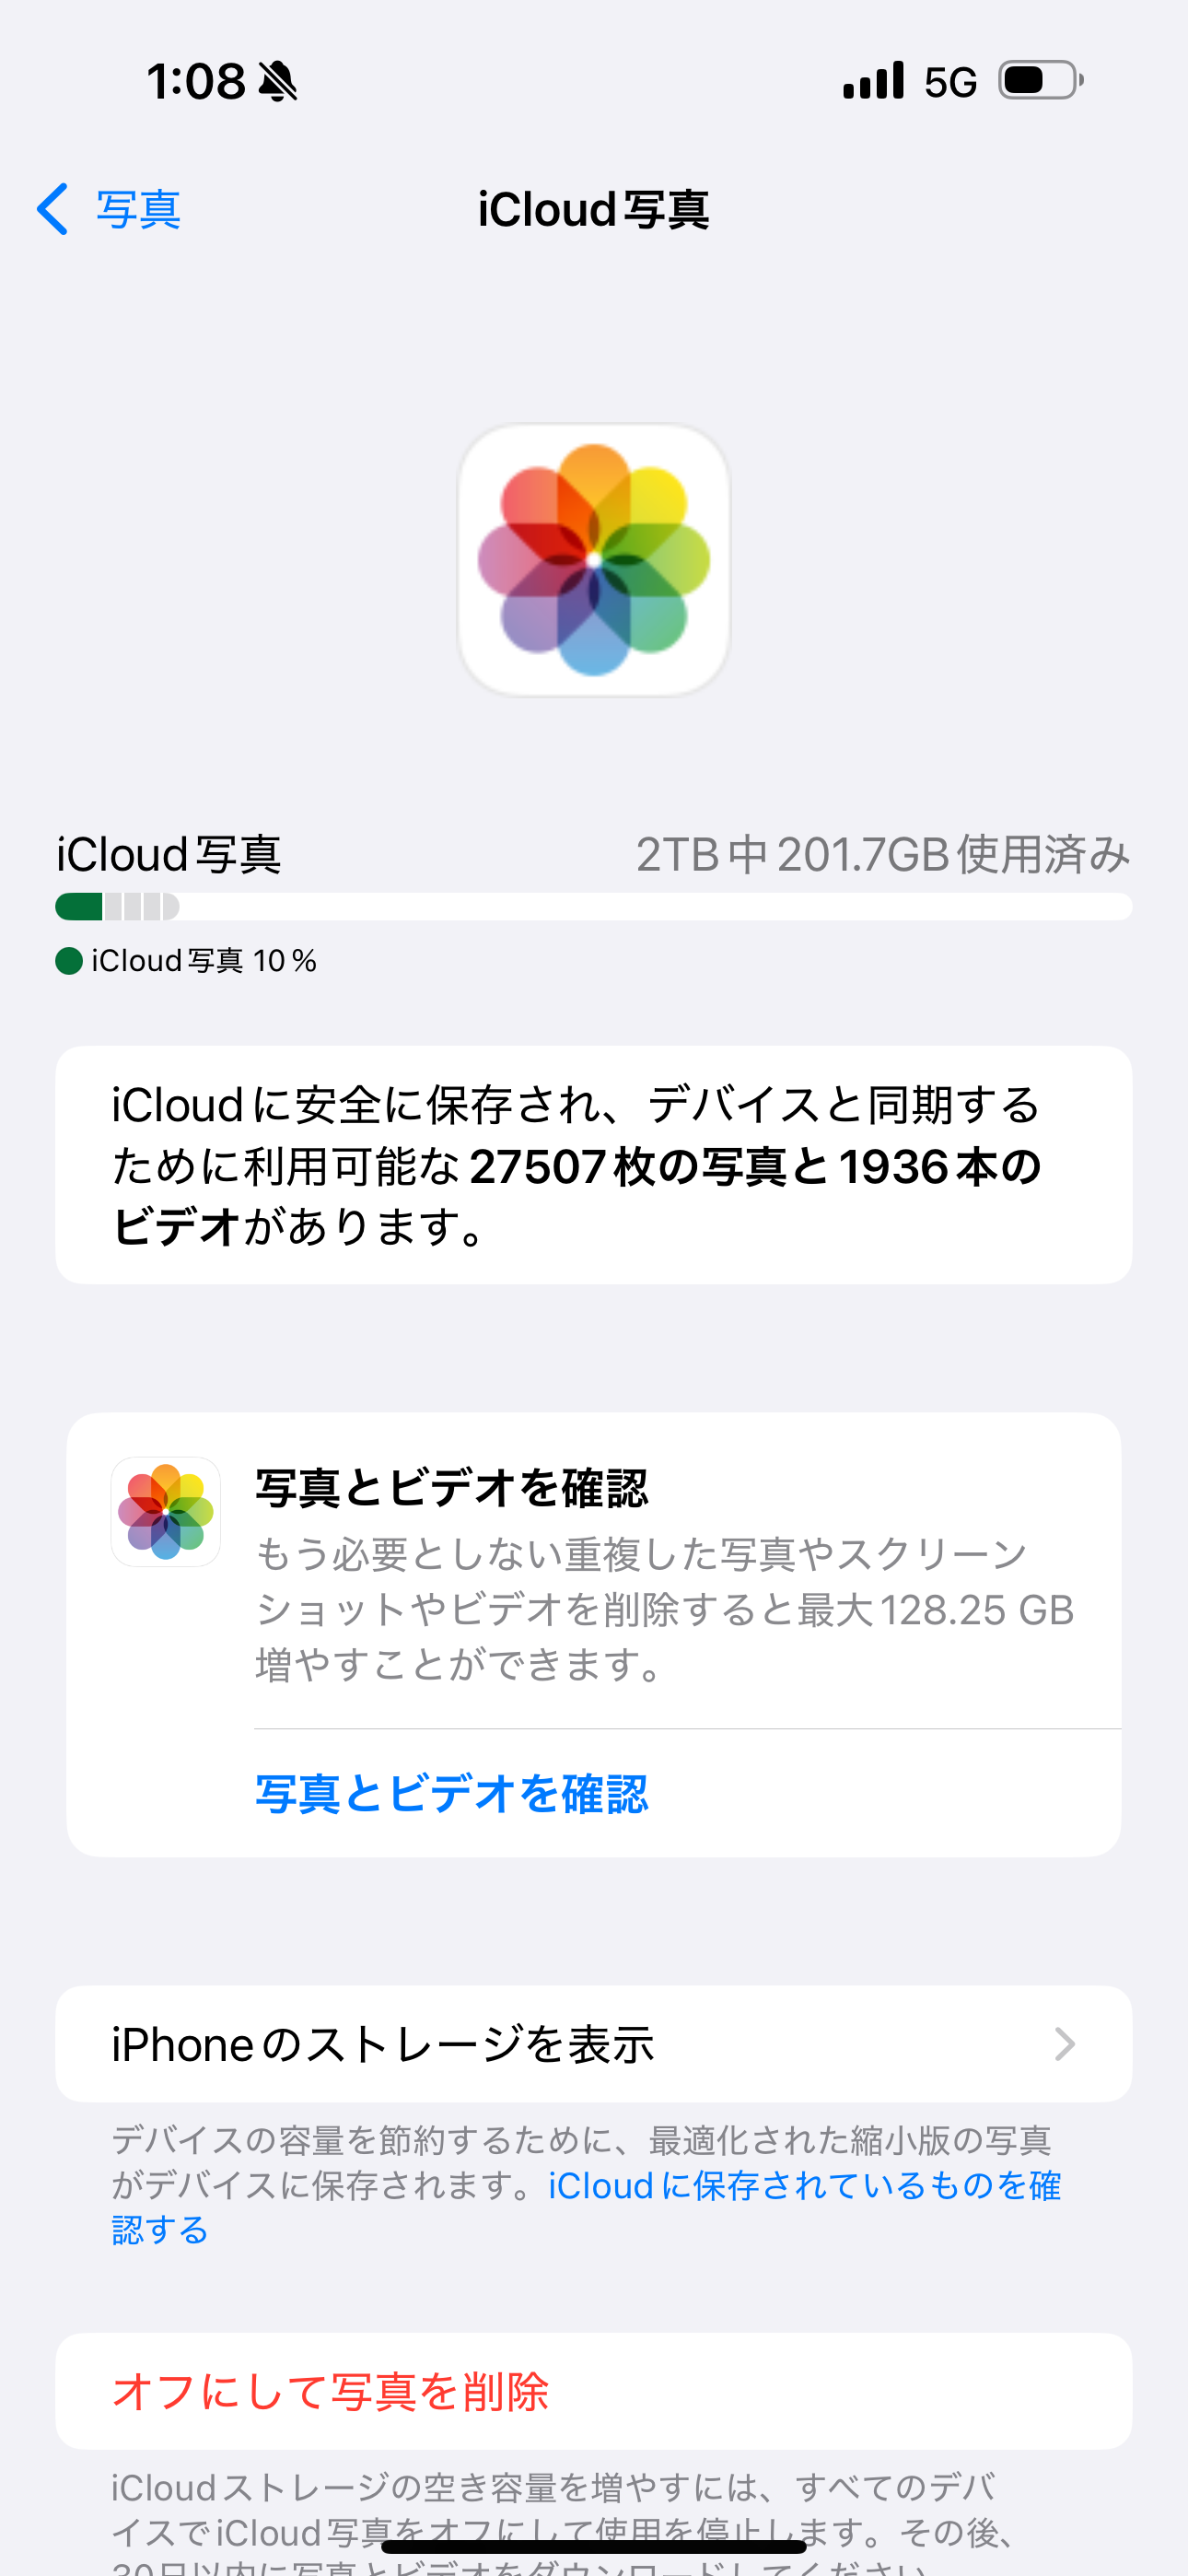
Task: Tap the back chevron arrow icon
Action: 53,209
